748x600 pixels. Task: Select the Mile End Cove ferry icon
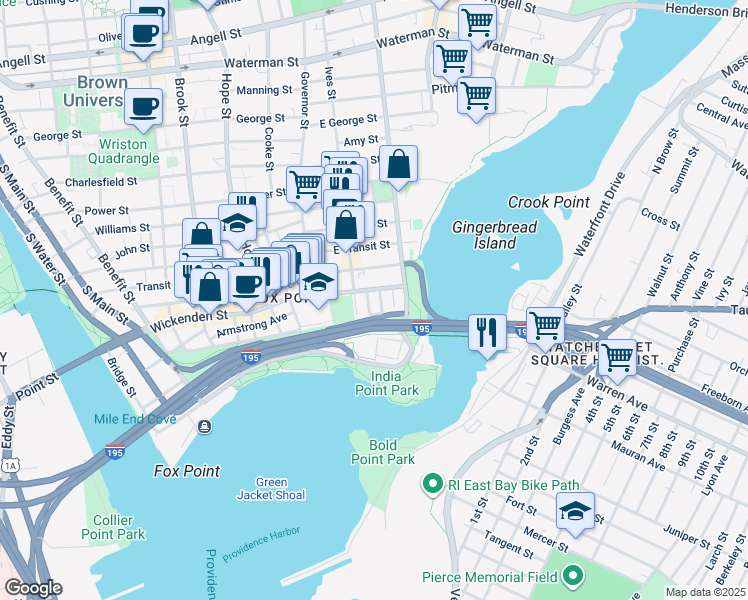tap(205, 426)
